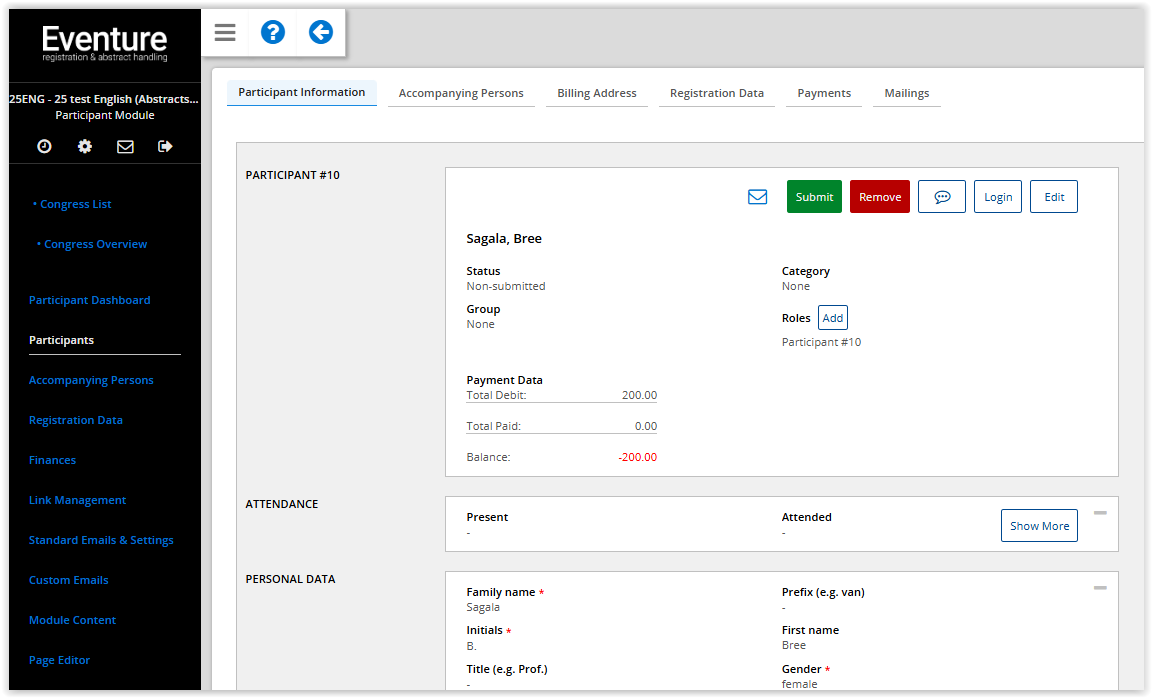
Task: Open the Payments tab
Action: click(x=824, y=93)
